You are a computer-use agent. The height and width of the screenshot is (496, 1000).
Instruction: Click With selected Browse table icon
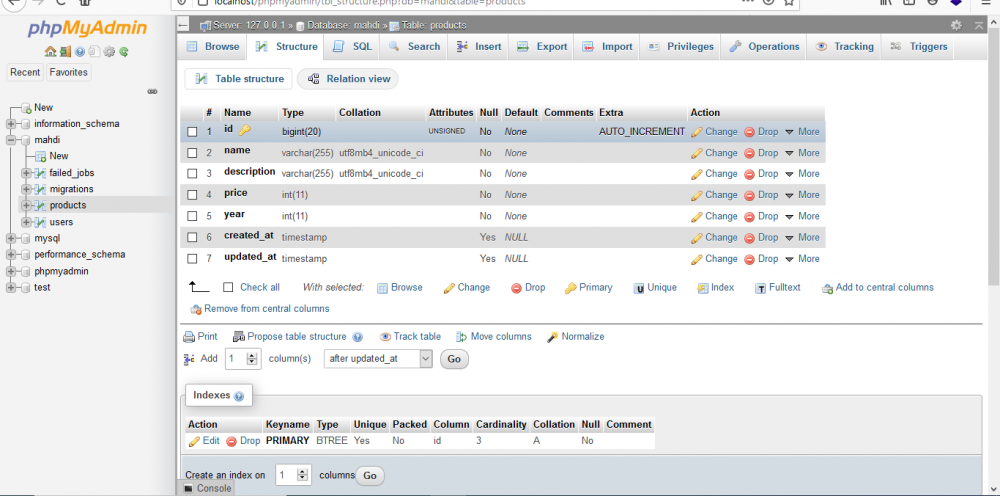pyautogui.click(x=383, y=288)
